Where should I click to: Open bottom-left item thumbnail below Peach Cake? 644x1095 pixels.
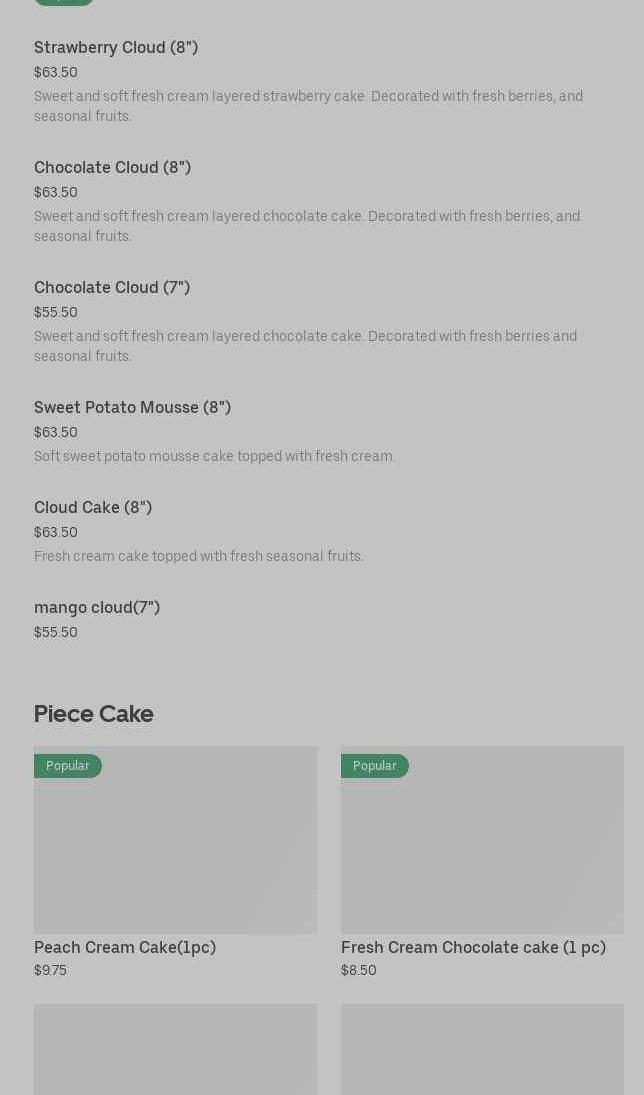175,1050
